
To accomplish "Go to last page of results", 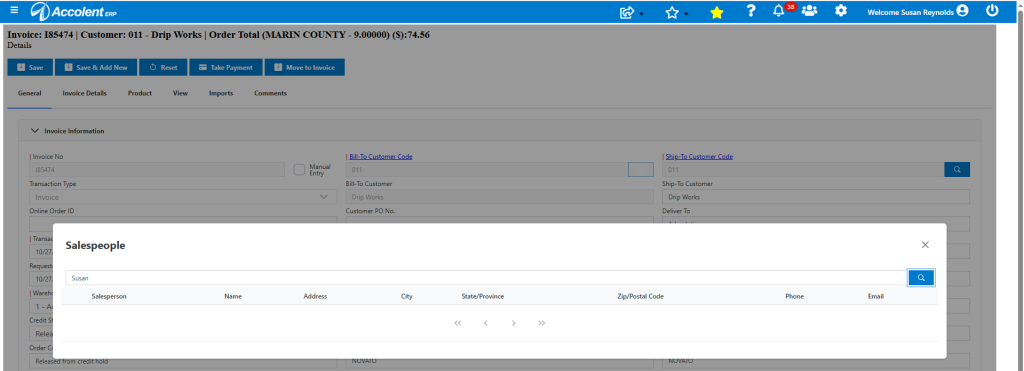I will click(541, 323).
